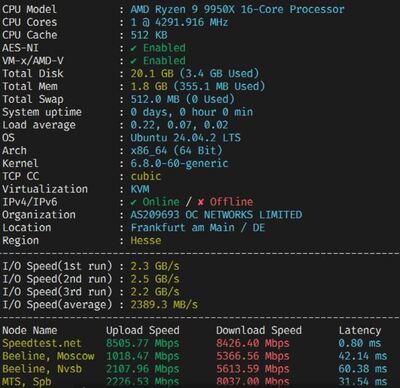Click the Total Disk value 20.1 GB
This screenshot has width=400, height=388.
(152, 73)
